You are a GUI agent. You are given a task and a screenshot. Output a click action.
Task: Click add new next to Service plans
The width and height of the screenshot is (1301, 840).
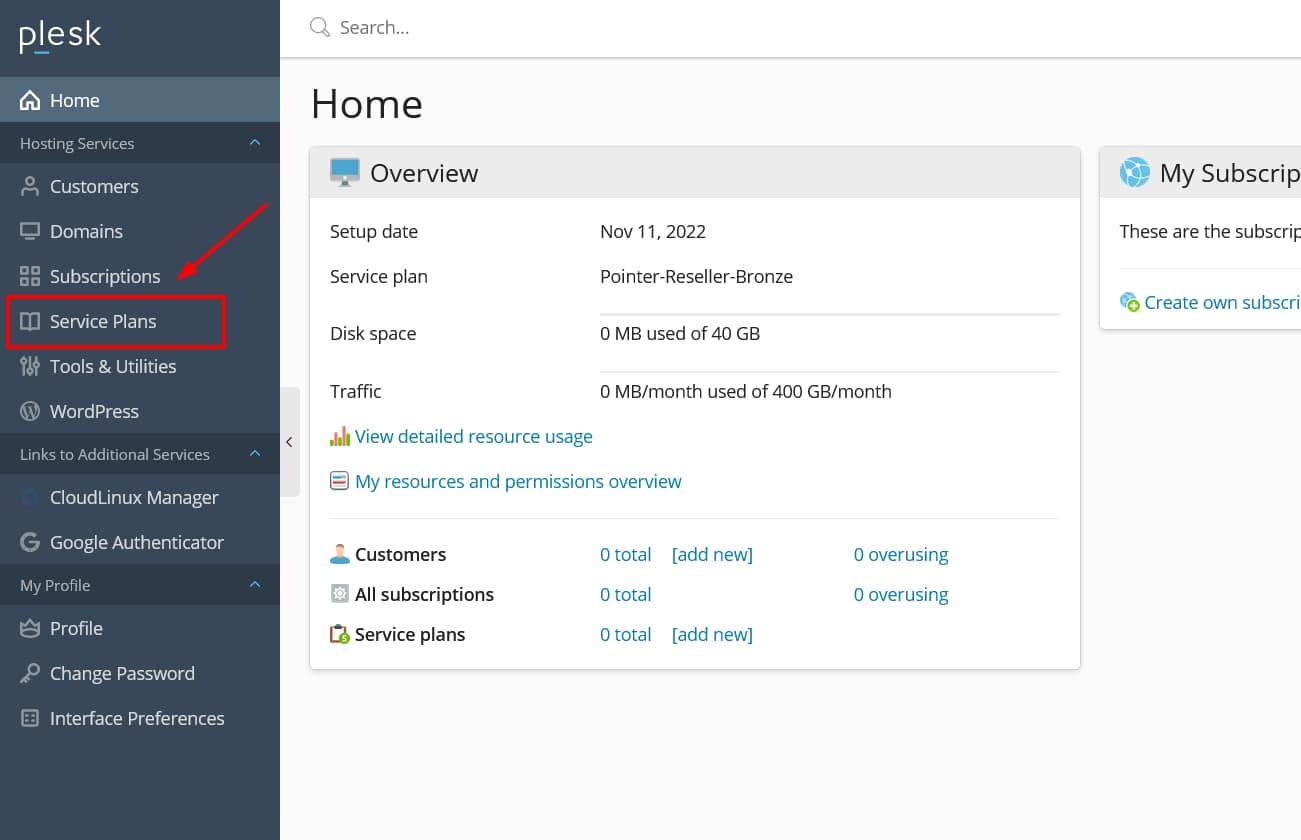(712, 634)
